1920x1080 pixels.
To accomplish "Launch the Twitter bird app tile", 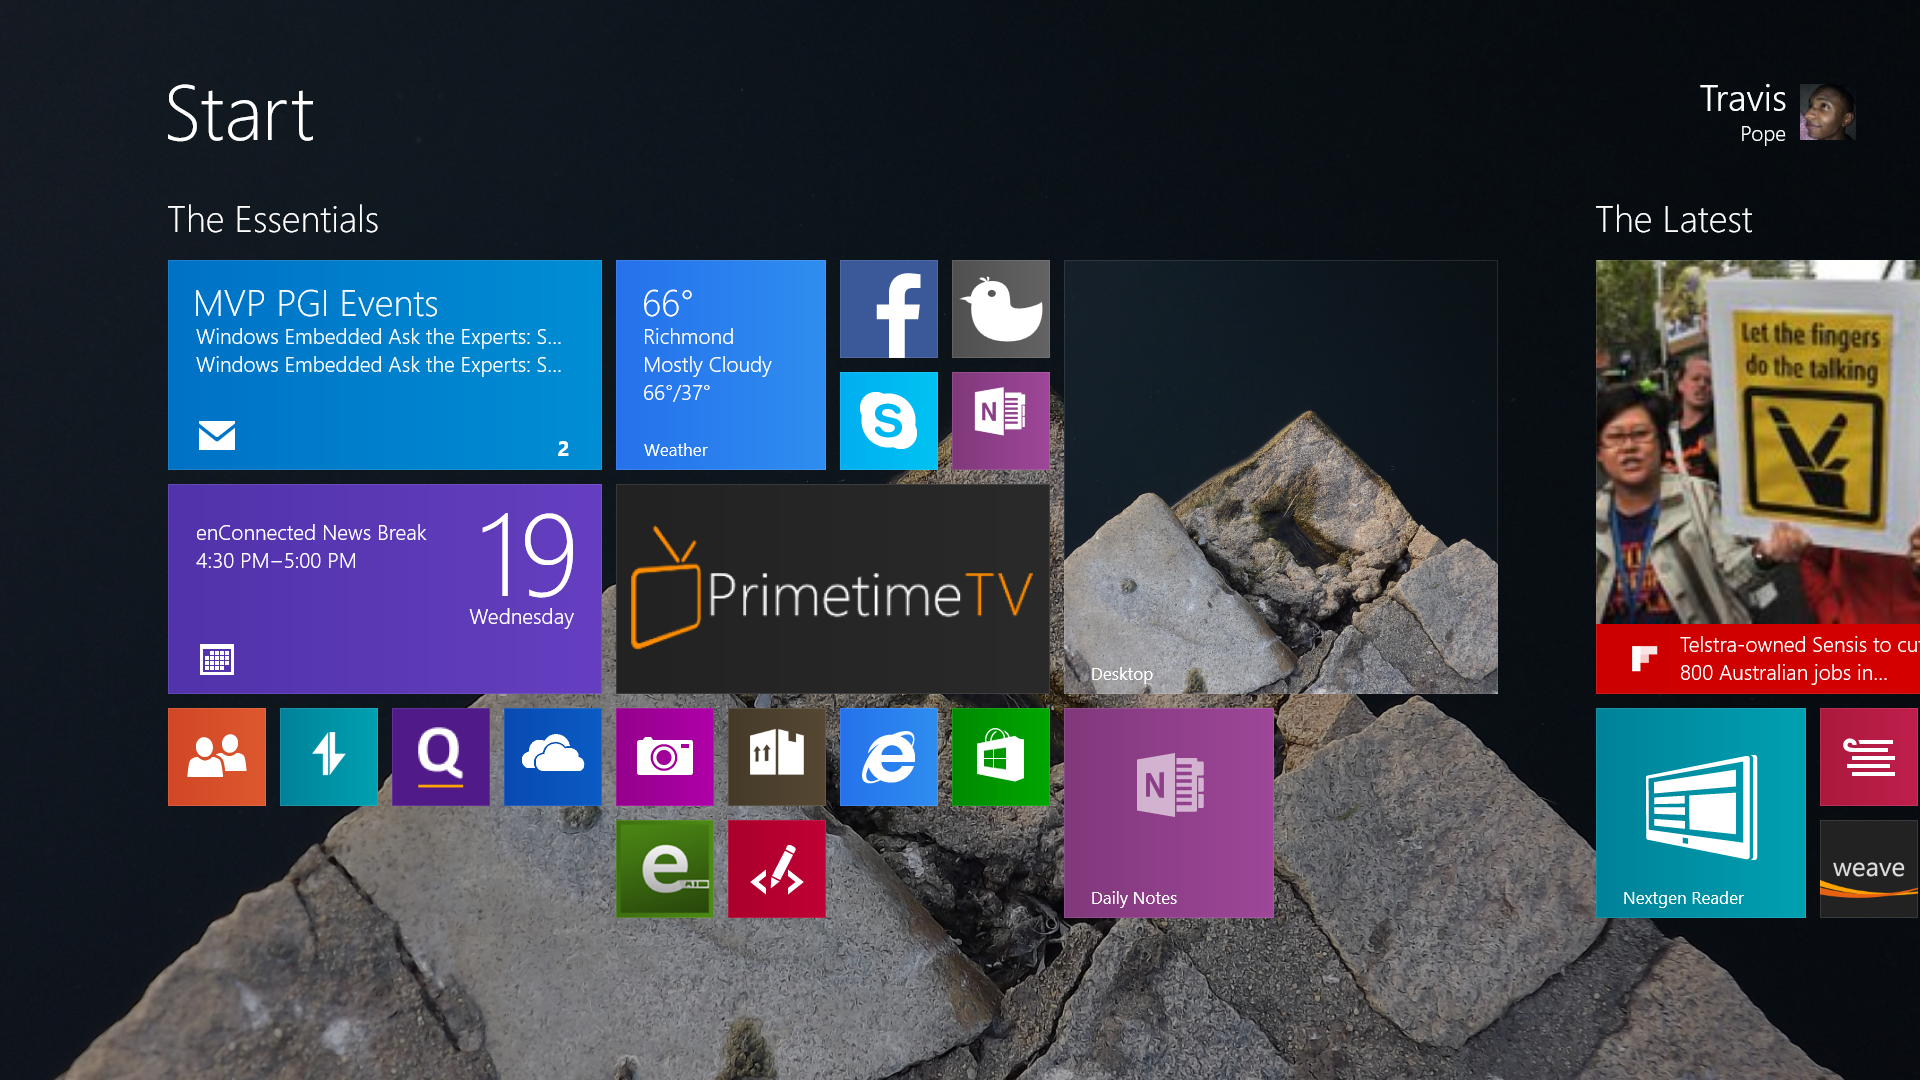I will pos(1001,309).
